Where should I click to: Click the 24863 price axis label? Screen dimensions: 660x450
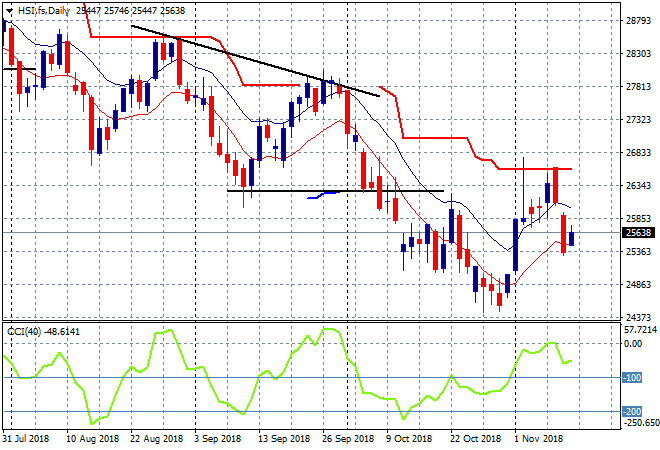[638, 285]
